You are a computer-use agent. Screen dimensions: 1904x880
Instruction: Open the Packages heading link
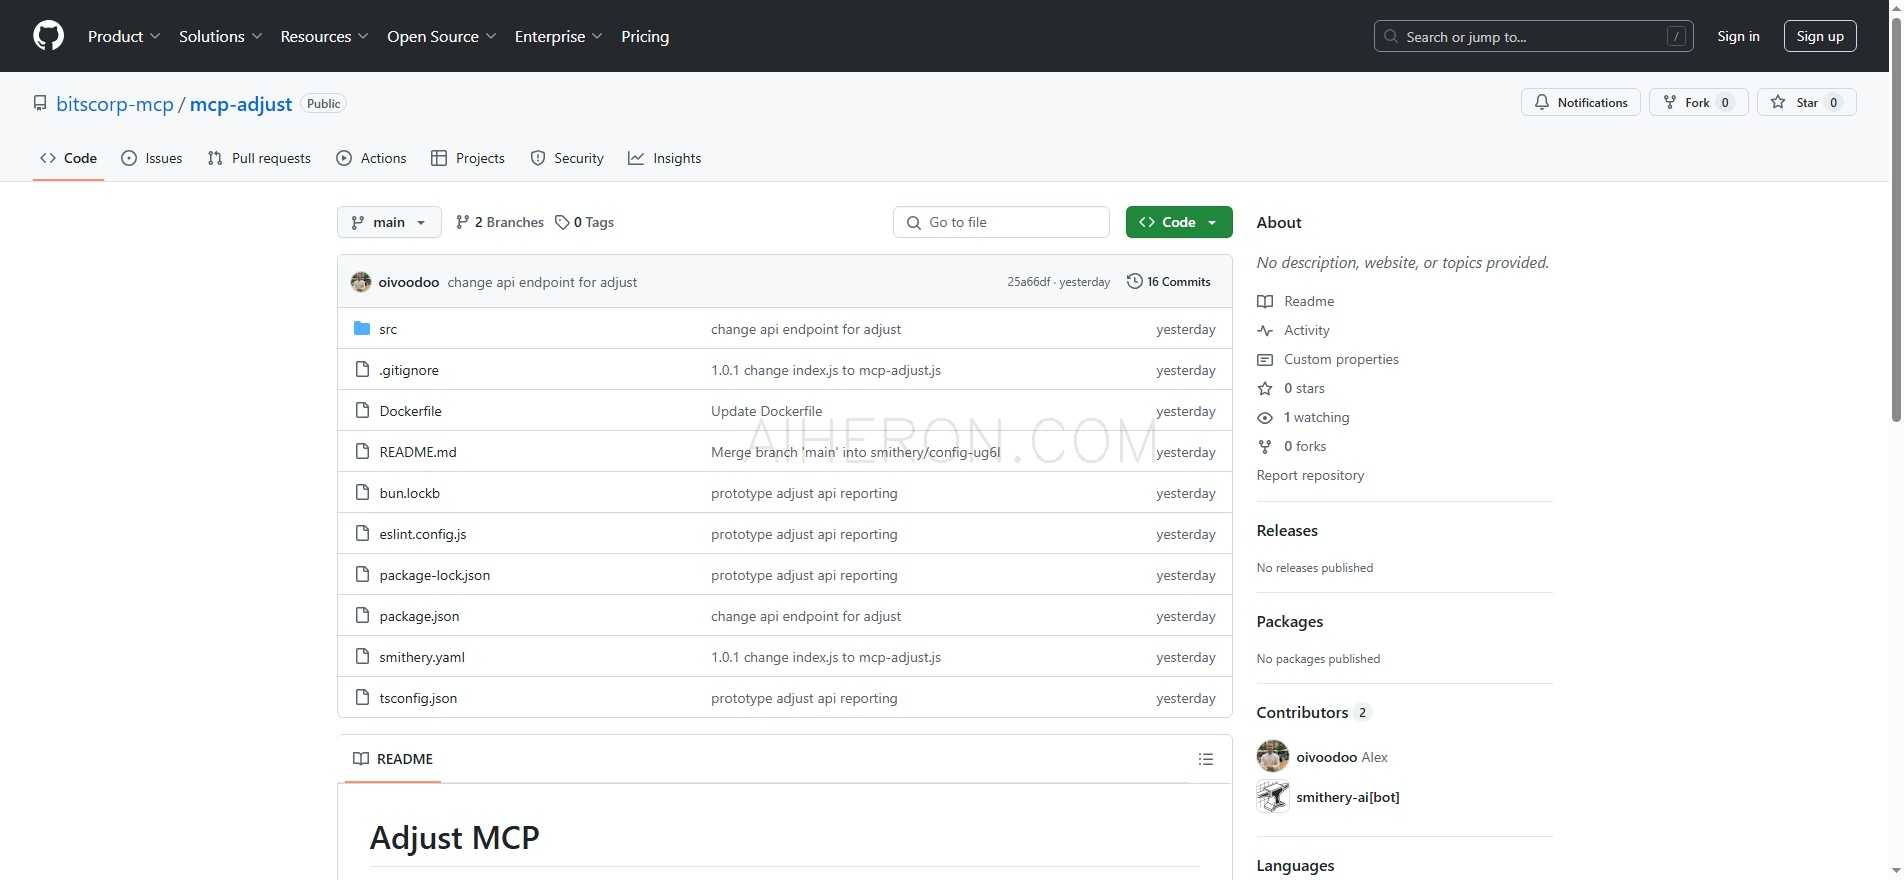[x=1289, y=621]
